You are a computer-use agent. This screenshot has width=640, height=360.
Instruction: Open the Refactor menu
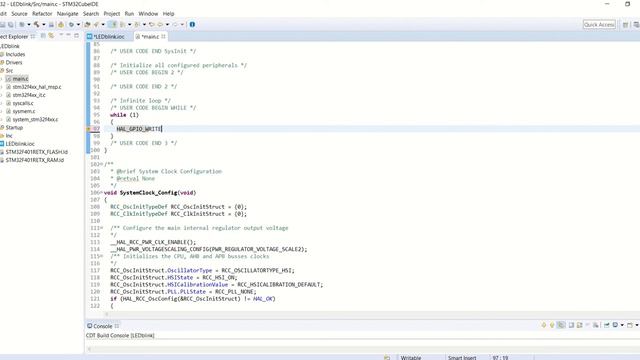pos(42,13)
